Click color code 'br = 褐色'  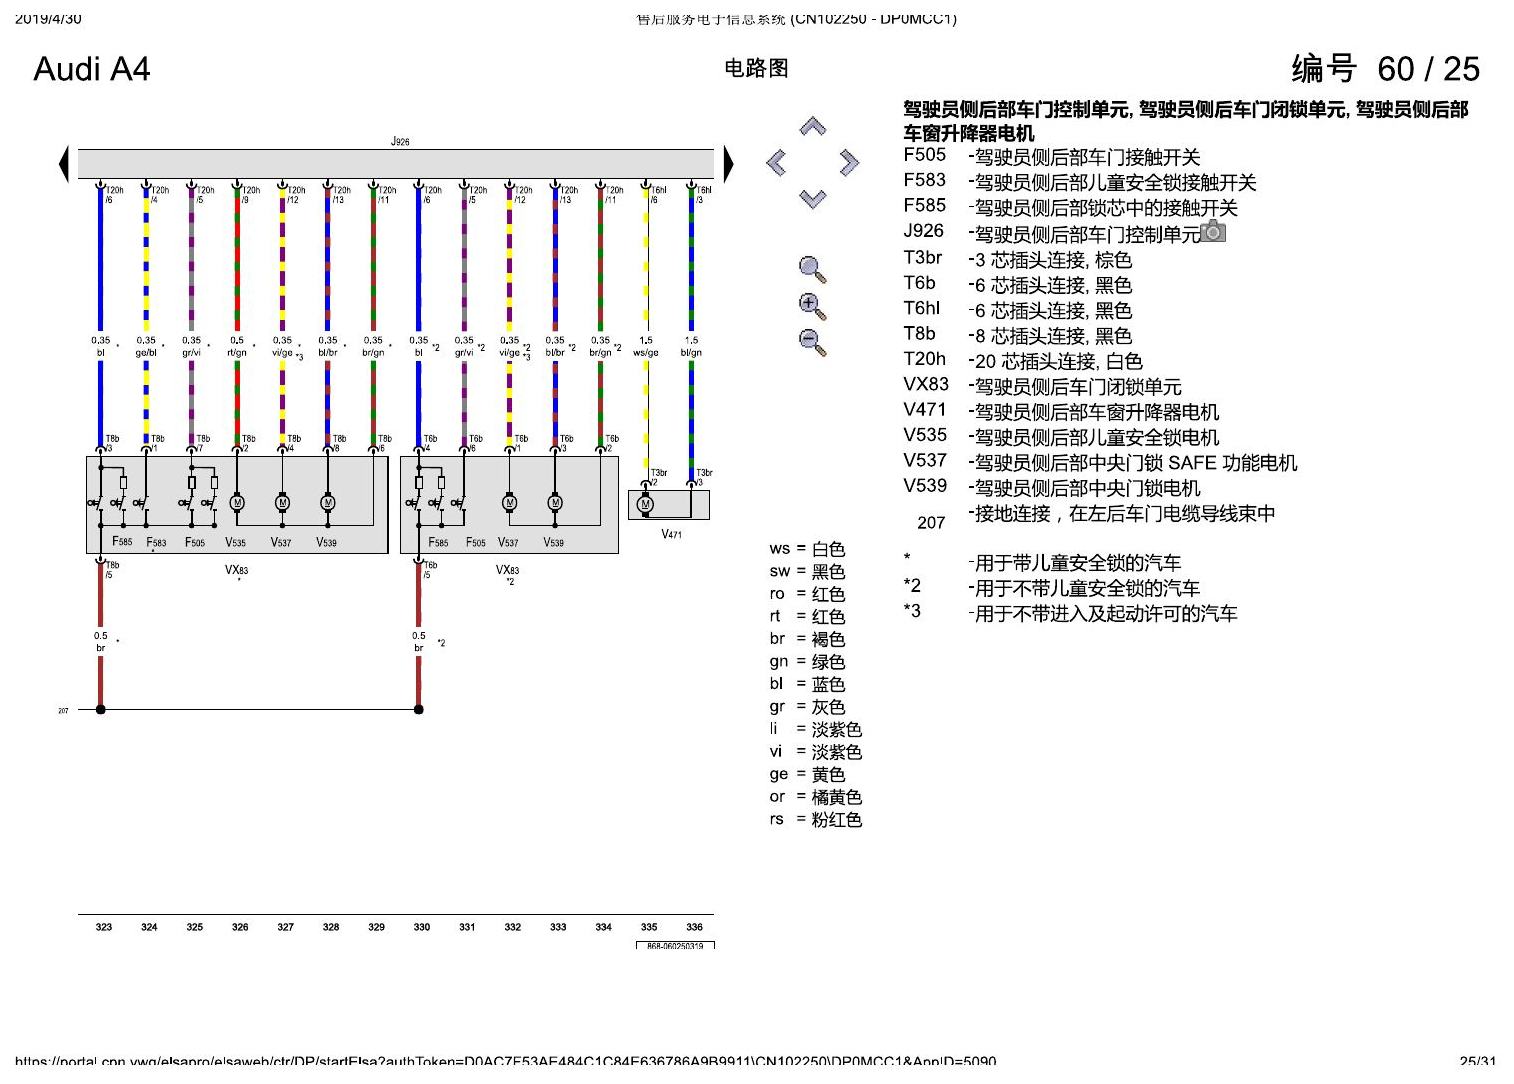click(807, 639)
